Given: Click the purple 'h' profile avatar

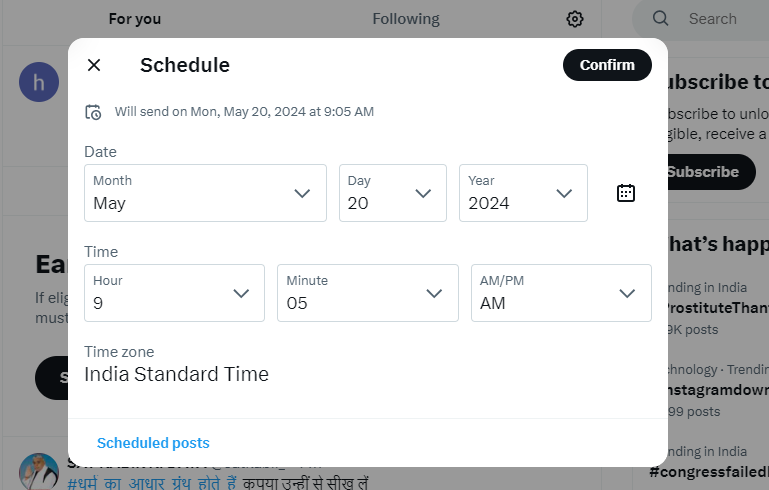Looking at the screenshot, I should point(39,82).
